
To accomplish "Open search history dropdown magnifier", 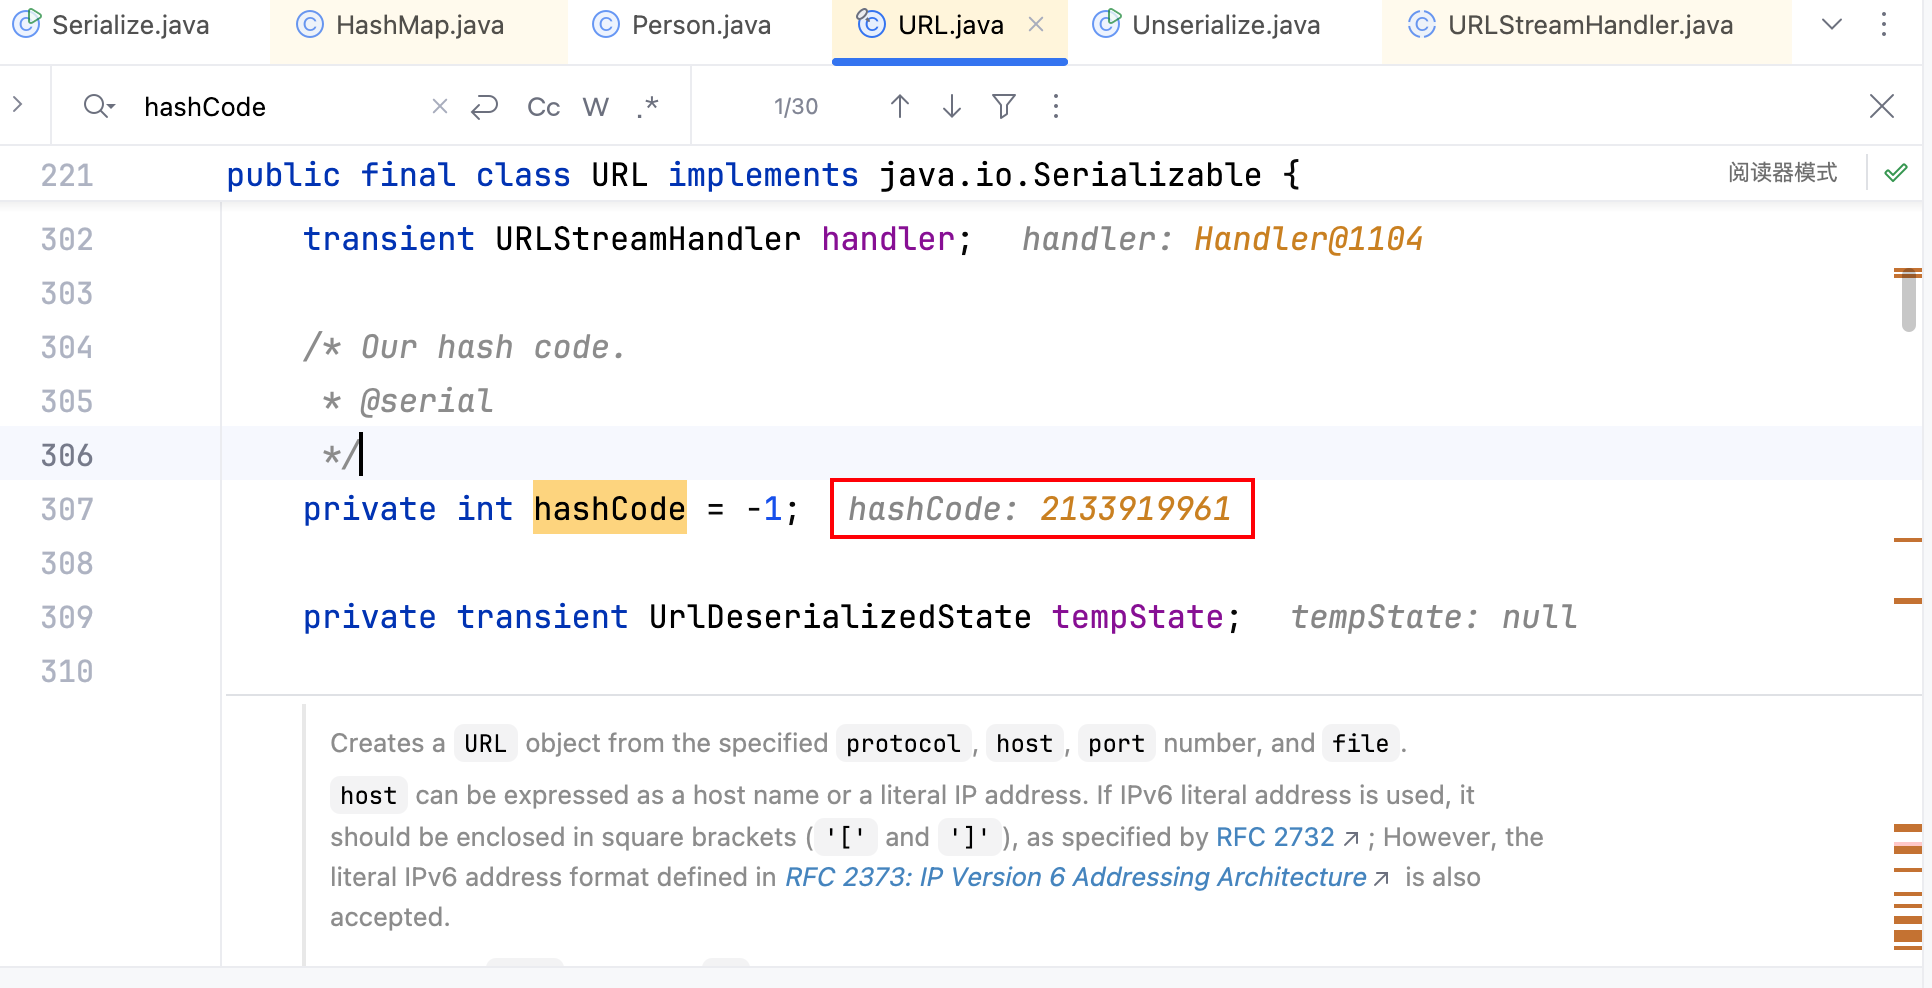I will pyautogui.click(x=99, y=106).
